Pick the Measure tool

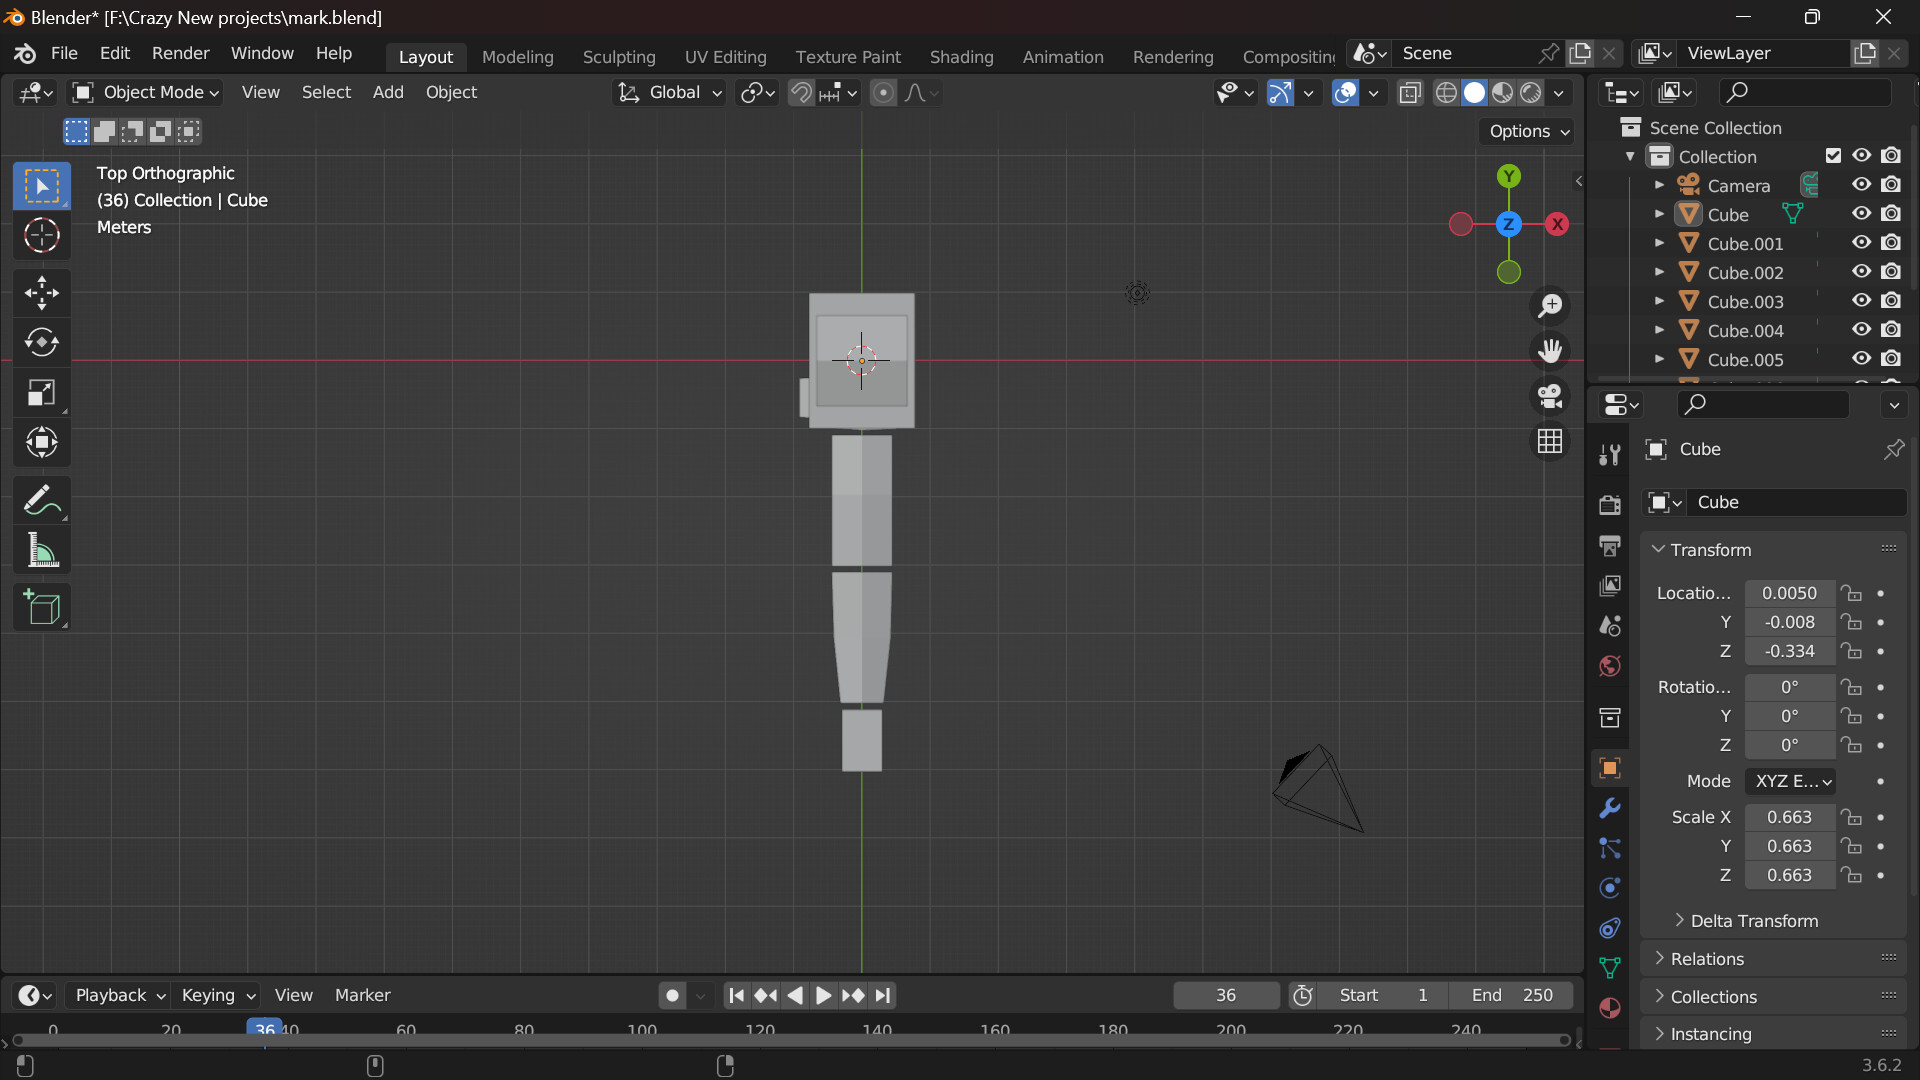click(42, 550)
